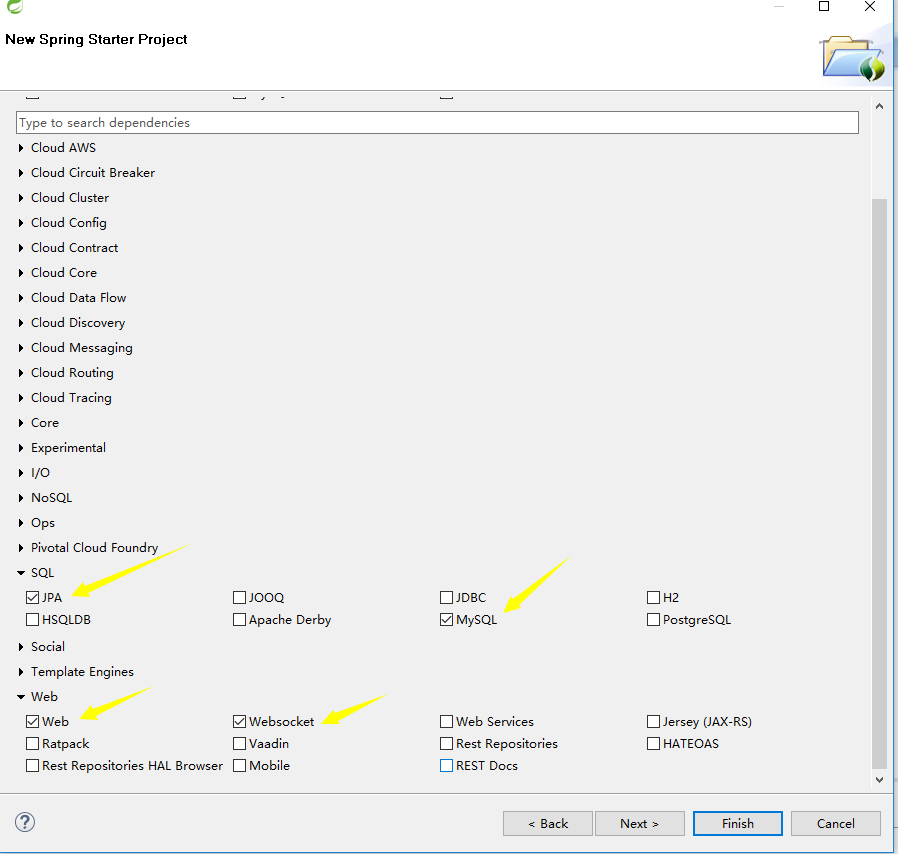Image resolution: width=898 pixels, height=854 pixels.
Task: Click the scrollbar down arrow
Action: pyautogui.click(x=880, y=780)
